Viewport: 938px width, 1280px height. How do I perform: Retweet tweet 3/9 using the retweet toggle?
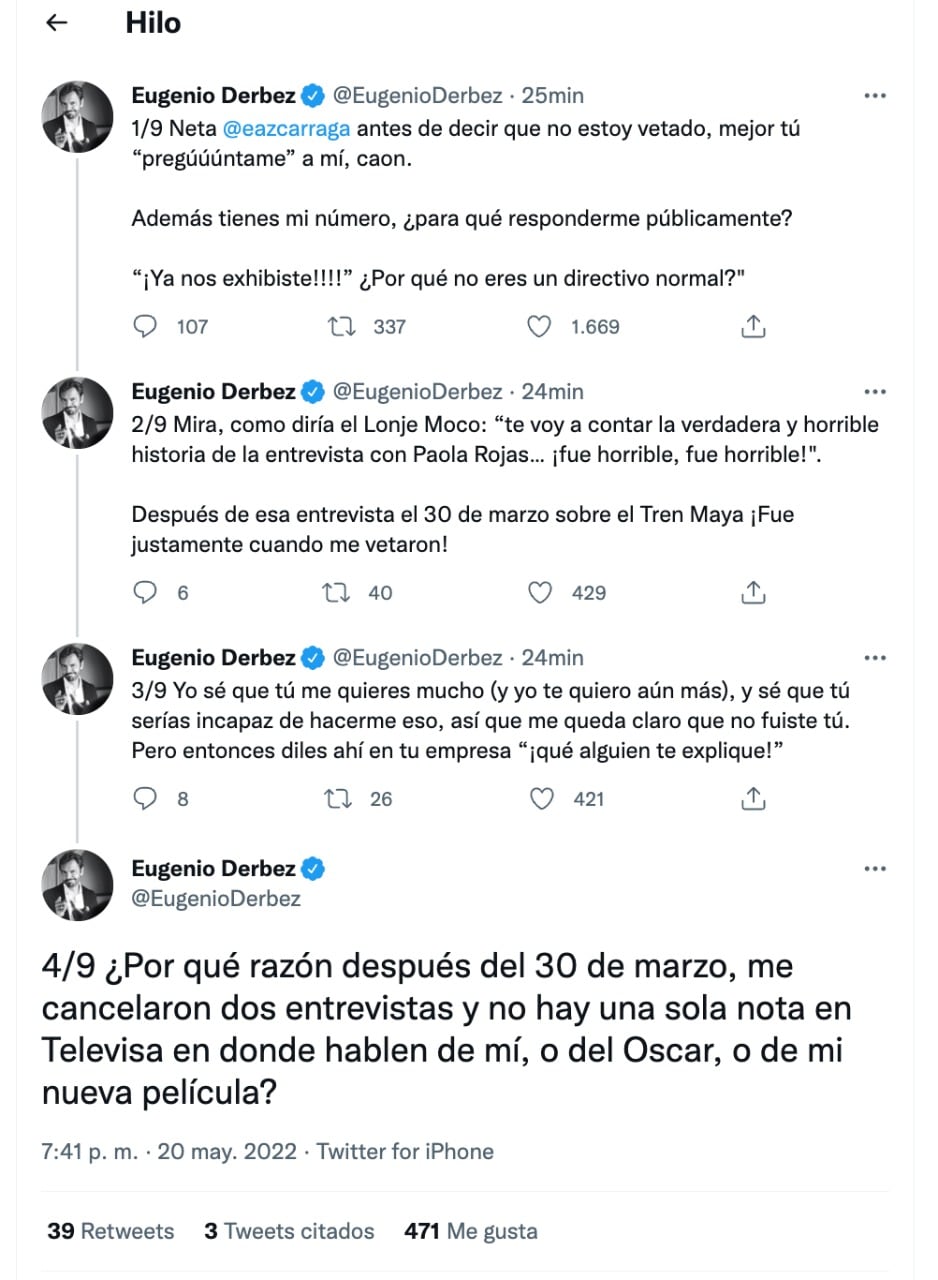coord(342,798)
